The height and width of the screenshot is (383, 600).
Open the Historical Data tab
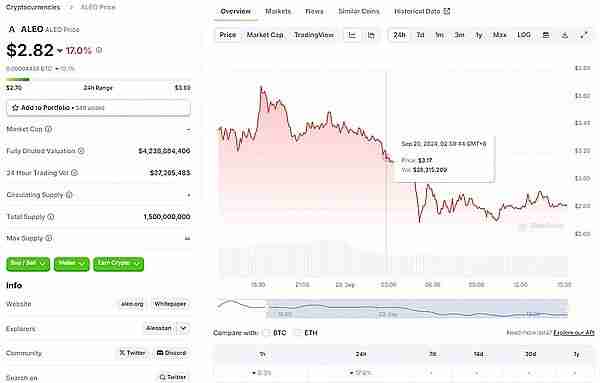(x=422, y=11)
